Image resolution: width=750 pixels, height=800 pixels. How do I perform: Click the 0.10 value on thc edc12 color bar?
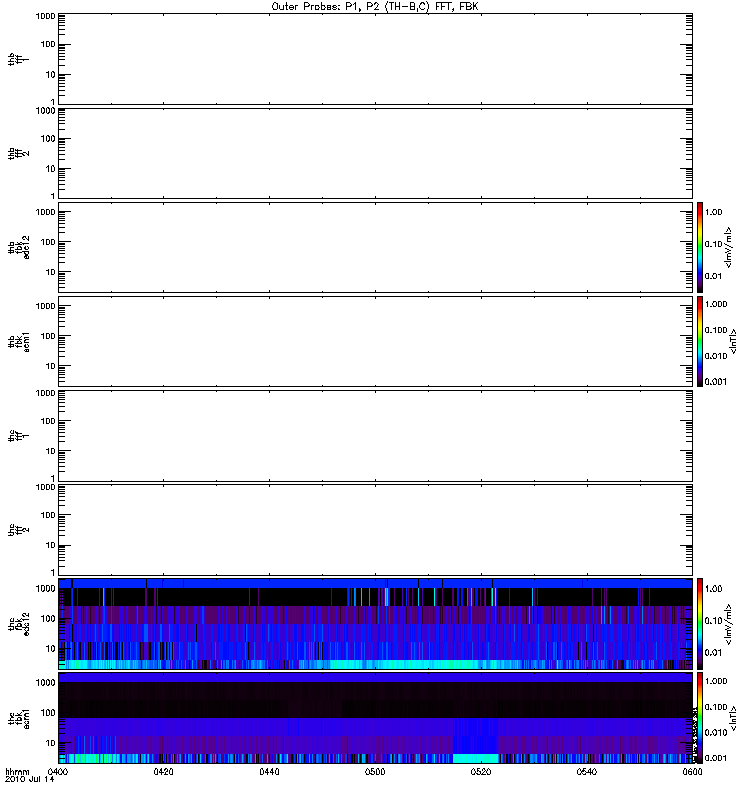[713, 621]
